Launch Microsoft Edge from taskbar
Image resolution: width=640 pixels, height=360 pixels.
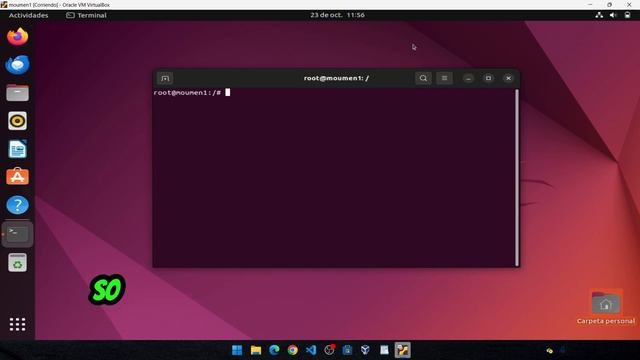coord(274,350)
